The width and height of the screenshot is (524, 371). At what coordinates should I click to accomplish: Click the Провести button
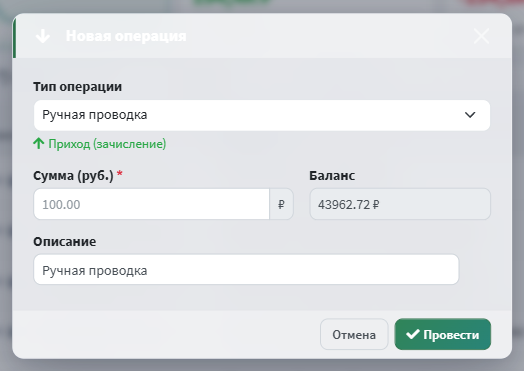442,334
